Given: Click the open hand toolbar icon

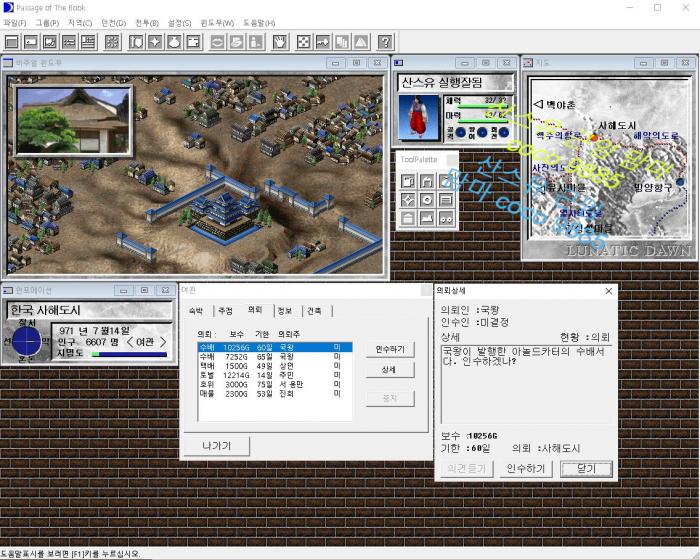Looking at the screenshot, I should (280, 42).
